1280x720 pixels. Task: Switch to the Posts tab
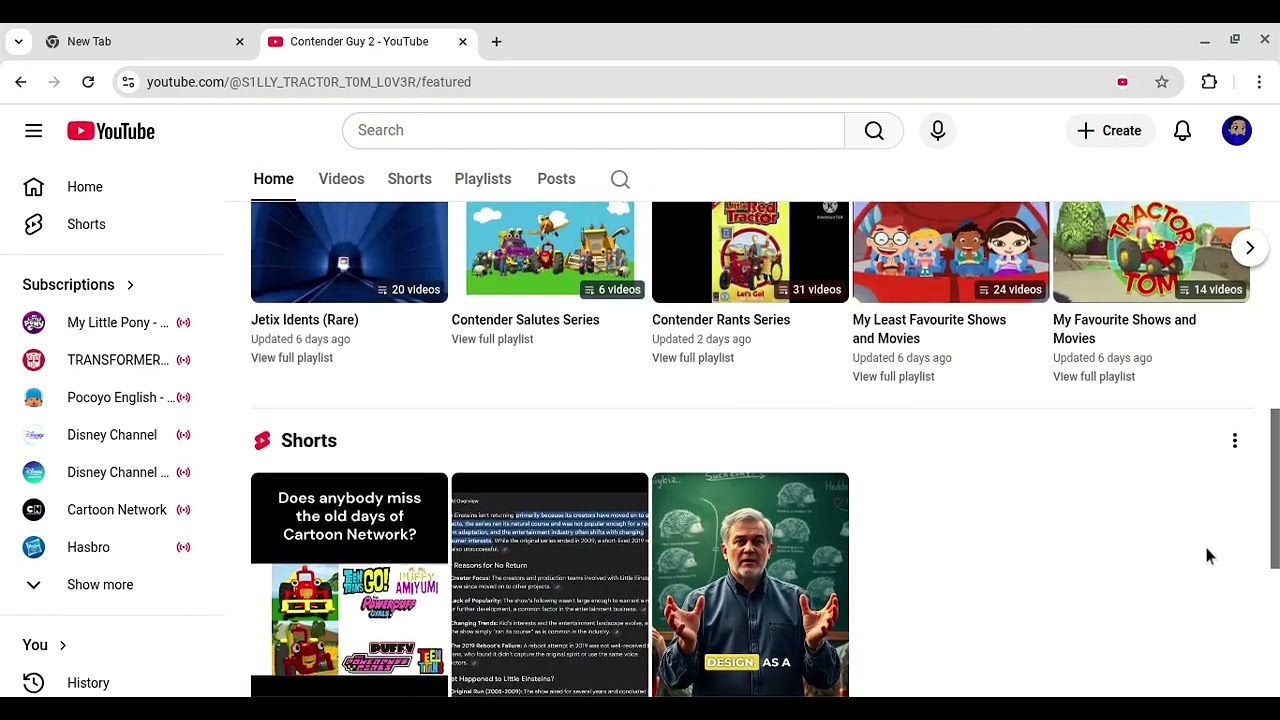(556, 179)
